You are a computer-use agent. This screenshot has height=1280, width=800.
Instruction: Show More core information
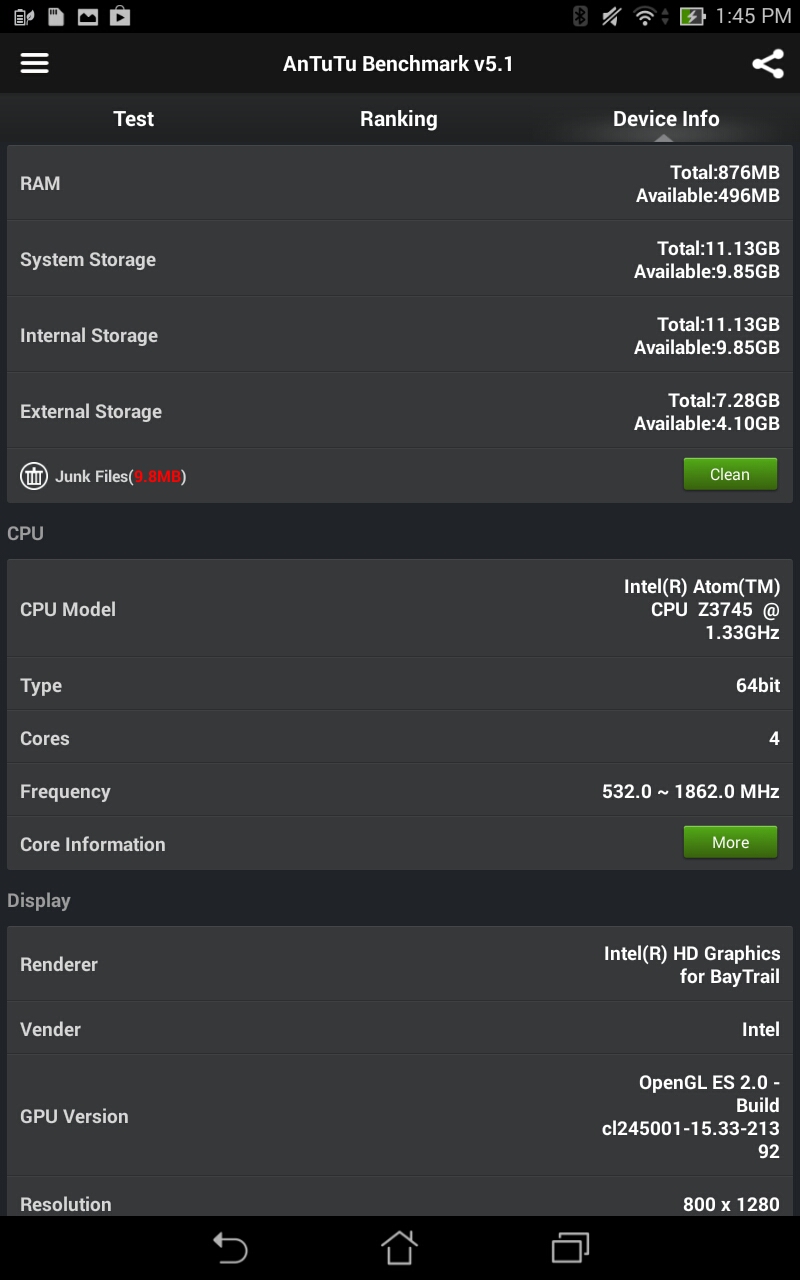click(x=730, y=843)
